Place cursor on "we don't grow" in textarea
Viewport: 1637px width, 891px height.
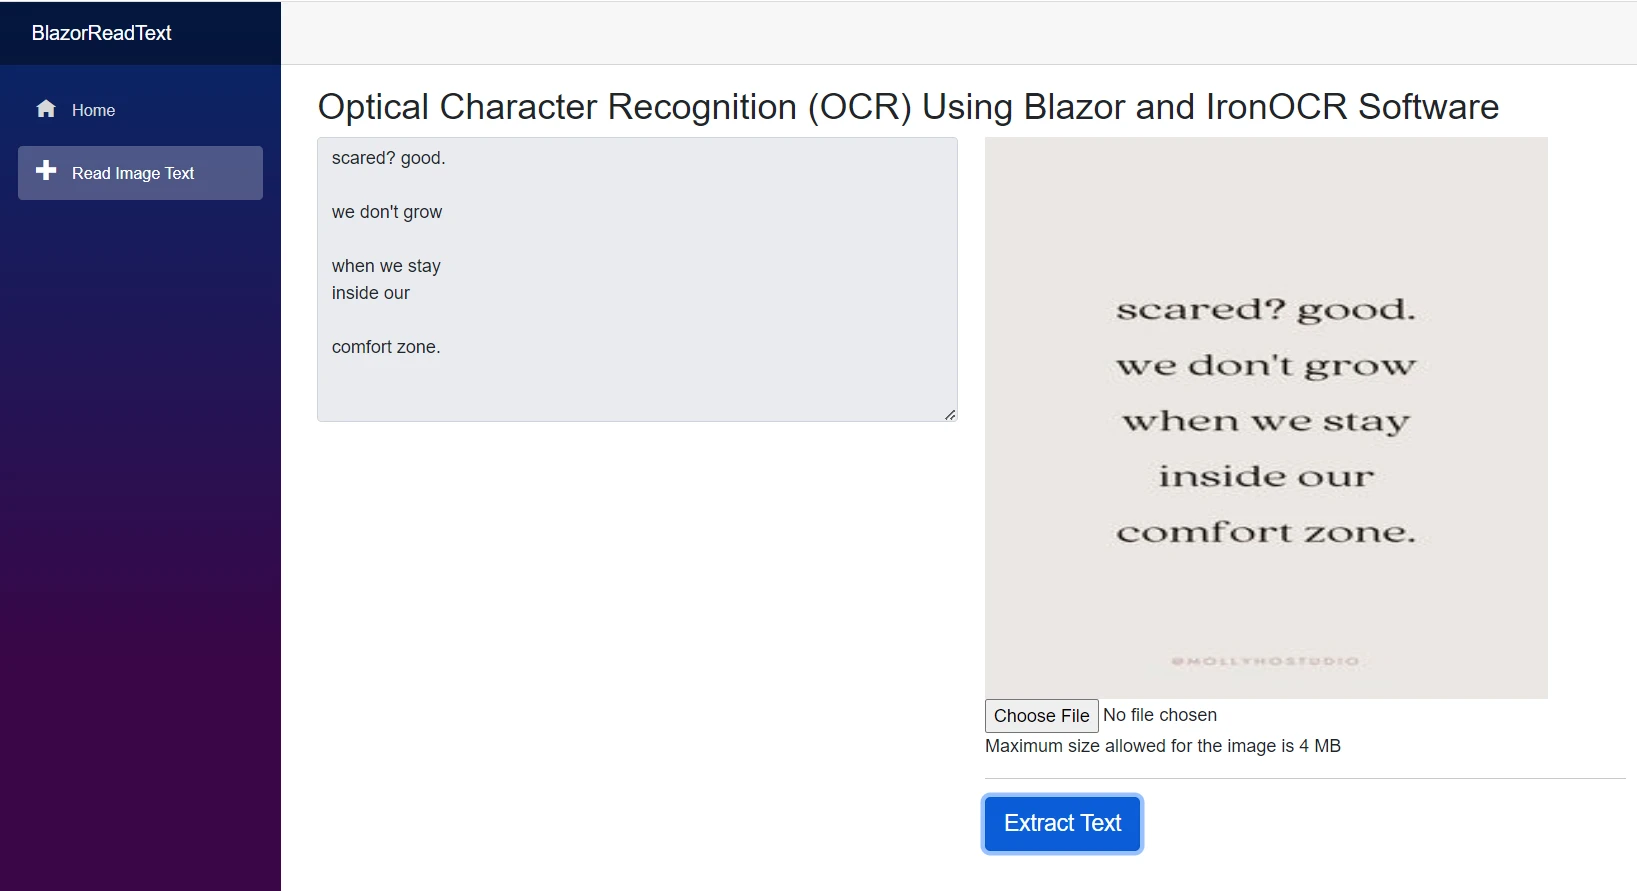[x=386, y=212]
